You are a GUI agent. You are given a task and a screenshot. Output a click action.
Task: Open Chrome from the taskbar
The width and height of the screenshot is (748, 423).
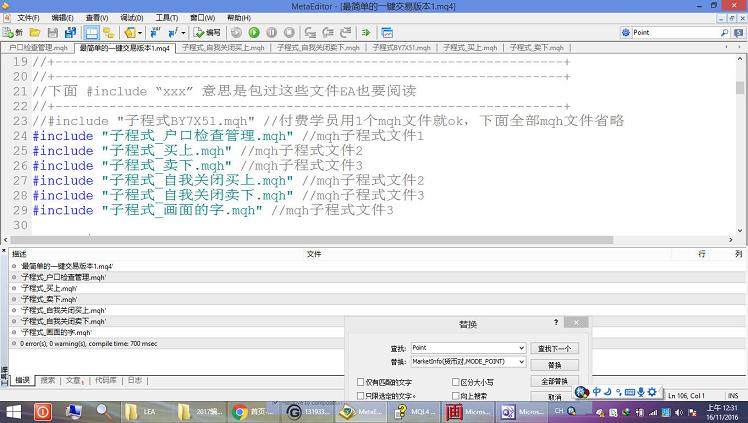[253, 412]
